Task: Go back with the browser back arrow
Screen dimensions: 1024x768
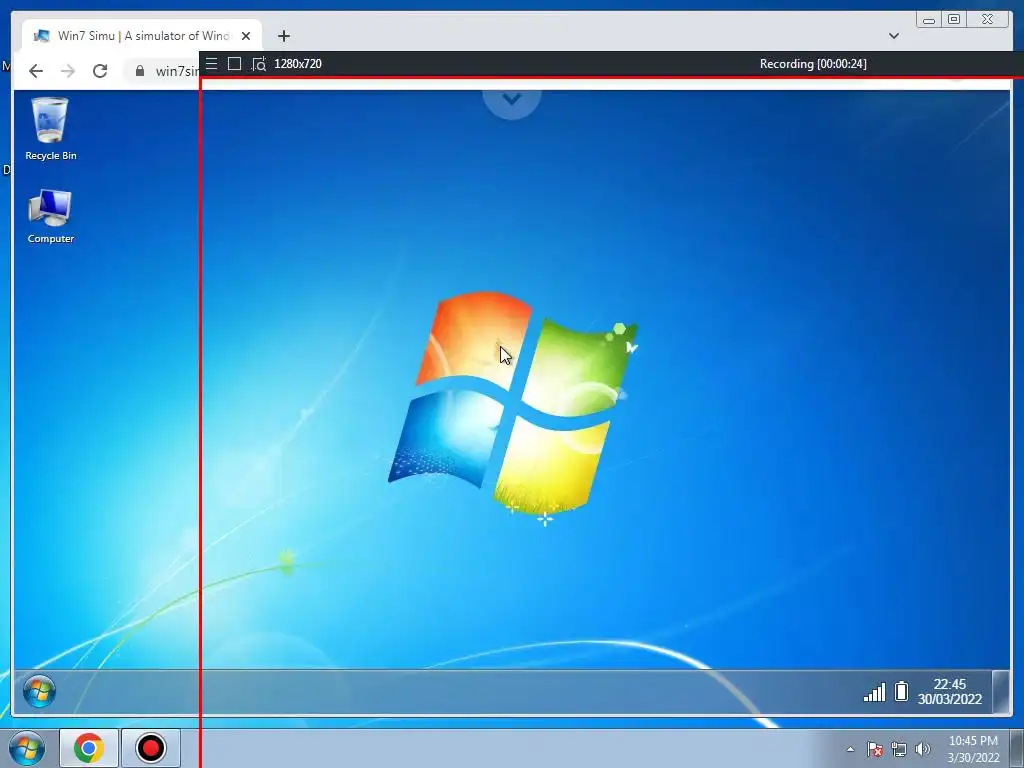Action: click(x=36, y=71)
